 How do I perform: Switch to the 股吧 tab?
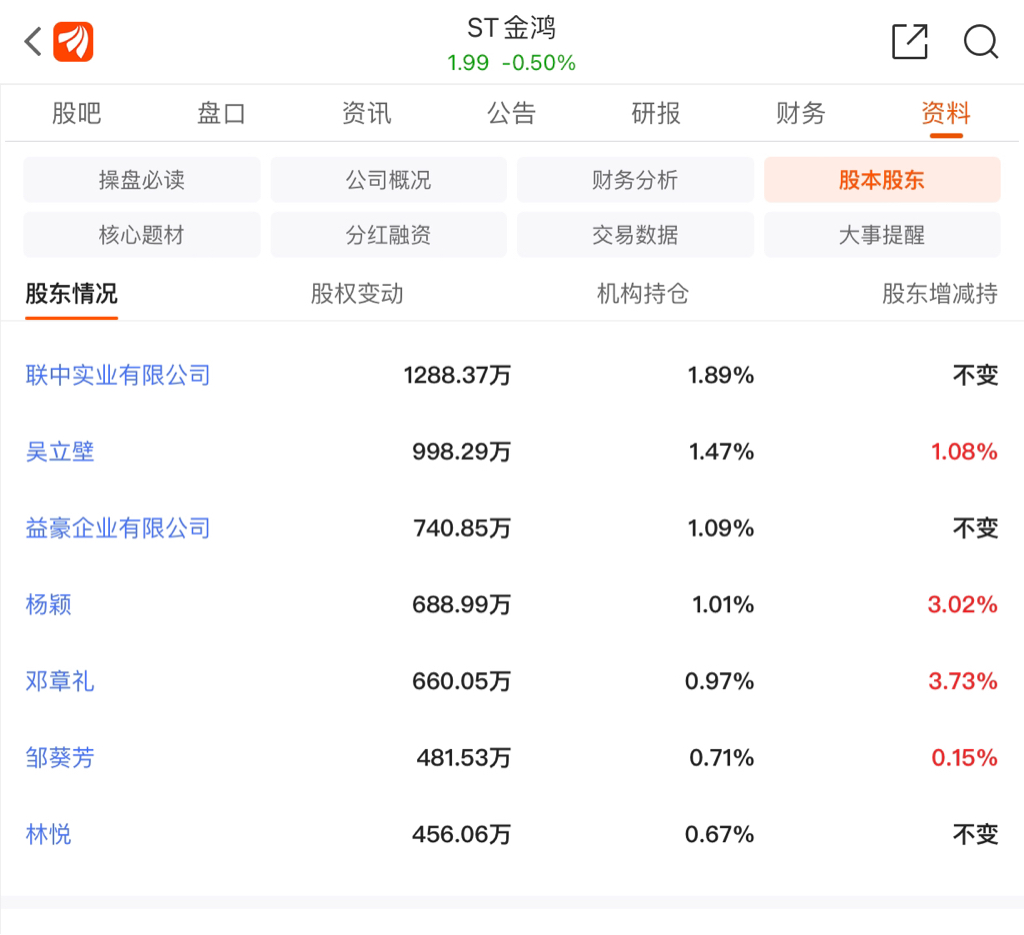point(76,113)
